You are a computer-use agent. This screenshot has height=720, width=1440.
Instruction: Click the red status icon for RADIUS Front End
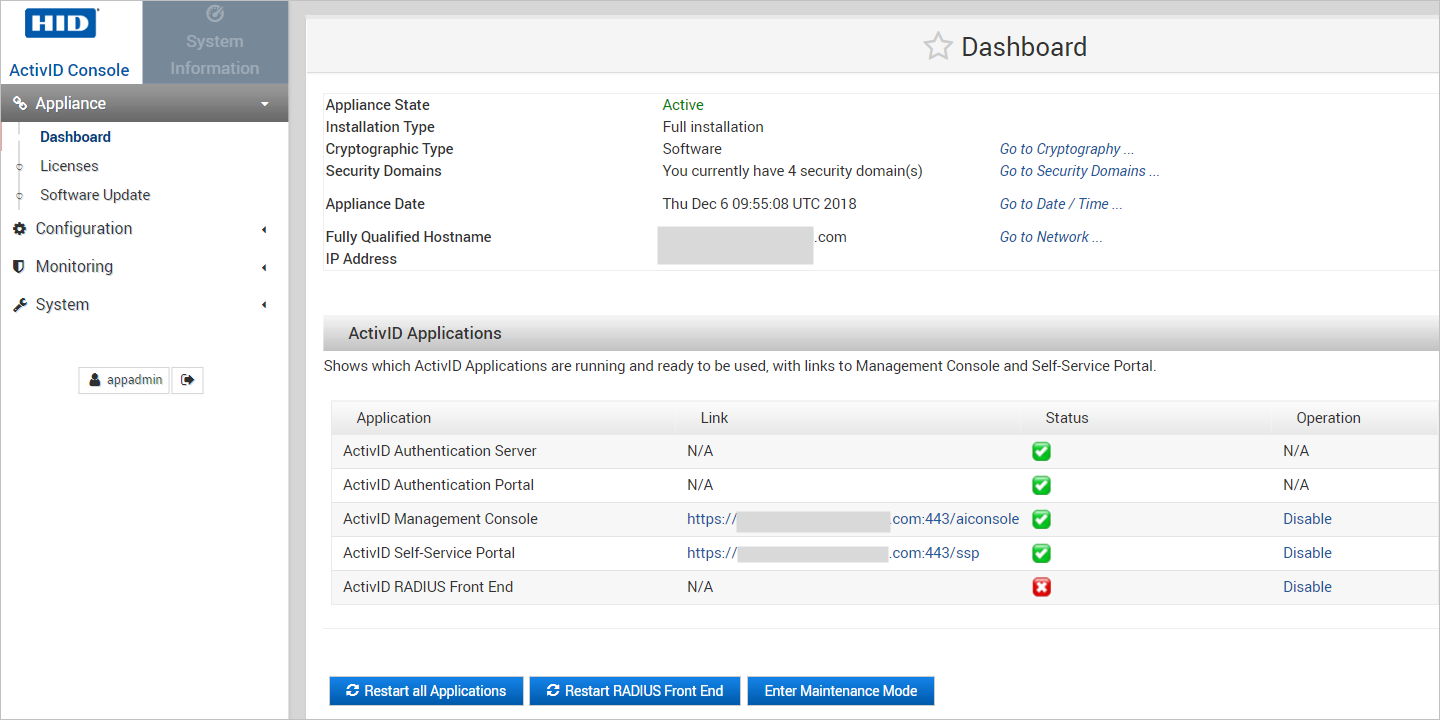tap(1041, 587)
